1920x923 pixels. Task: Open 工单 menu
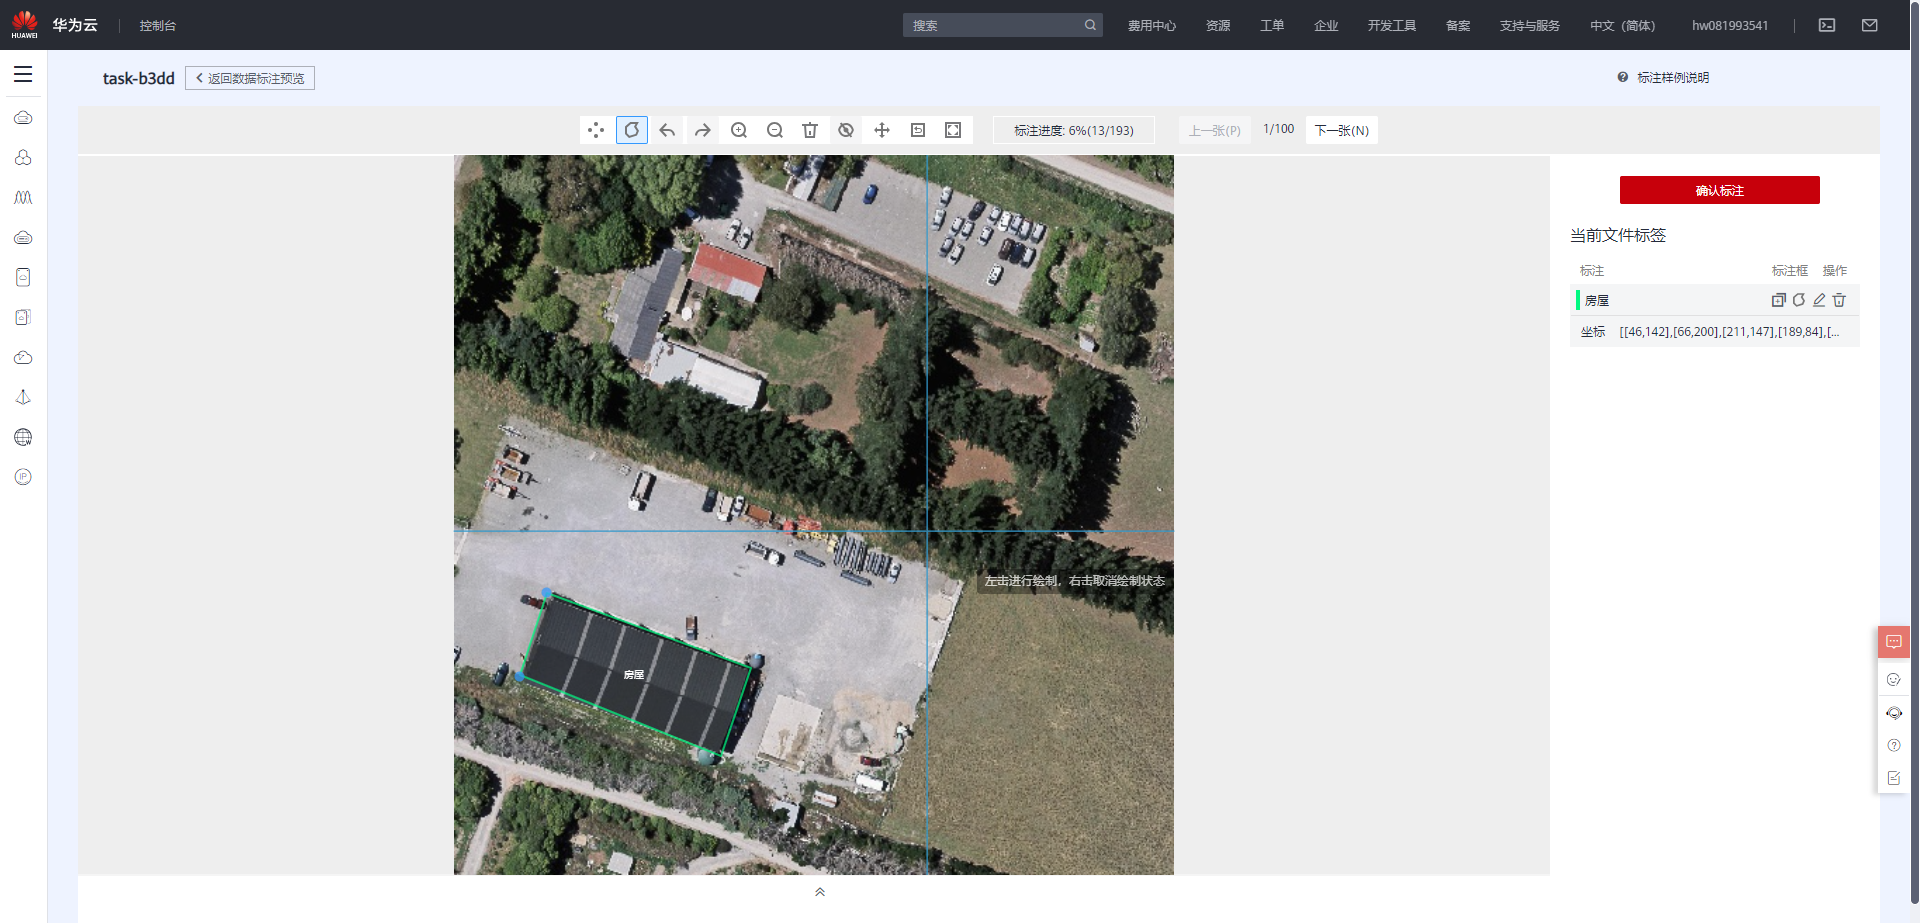[1272, 26]
